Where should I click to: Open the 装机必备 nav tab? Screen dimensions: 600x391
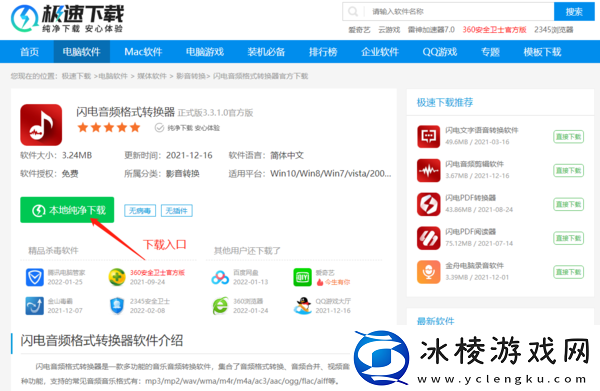point(266,52)
